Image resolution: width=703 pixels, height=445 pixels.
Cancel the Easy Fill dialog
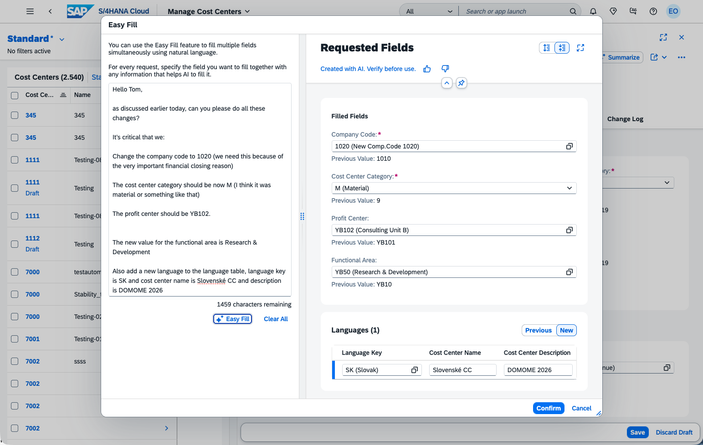[x=581, y=408]
